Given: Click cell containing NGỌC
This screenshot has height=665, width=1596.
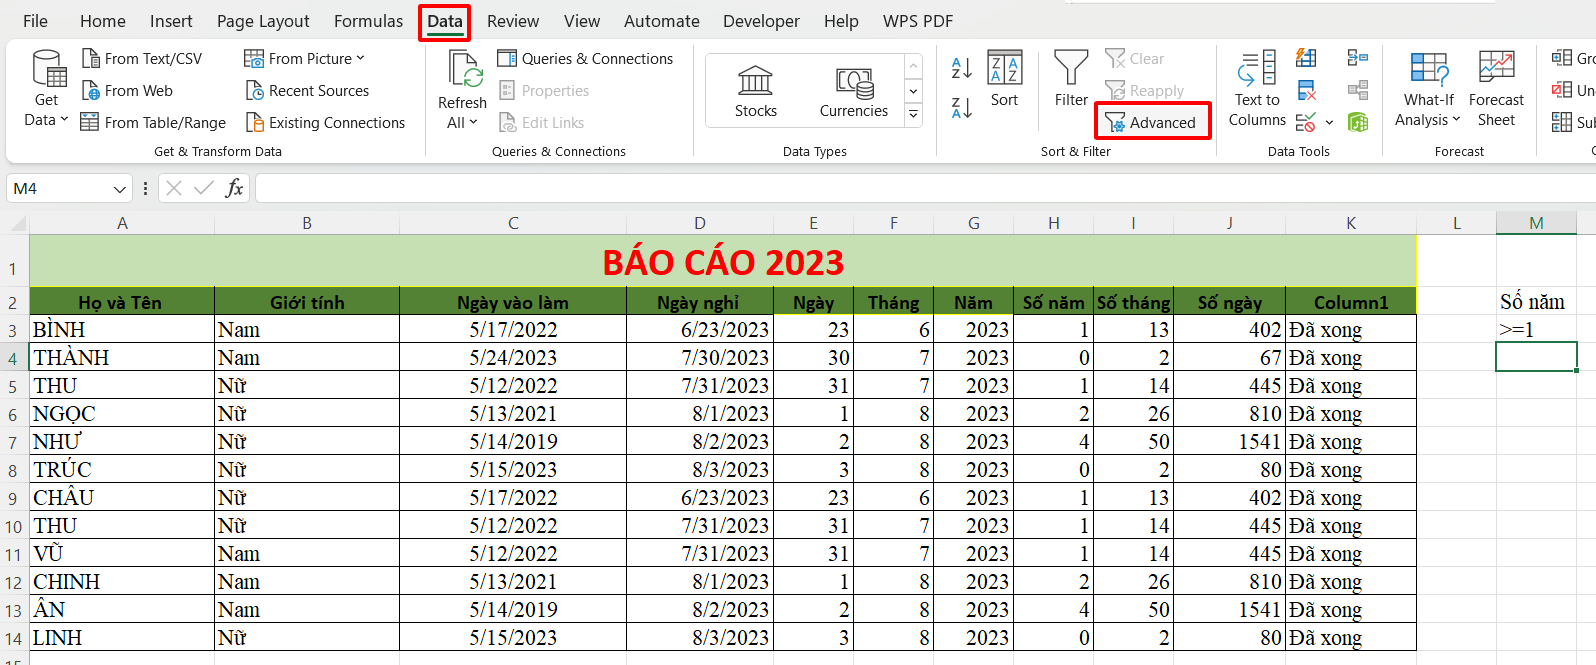Looking at the screenshot, I should pos(122,414).
